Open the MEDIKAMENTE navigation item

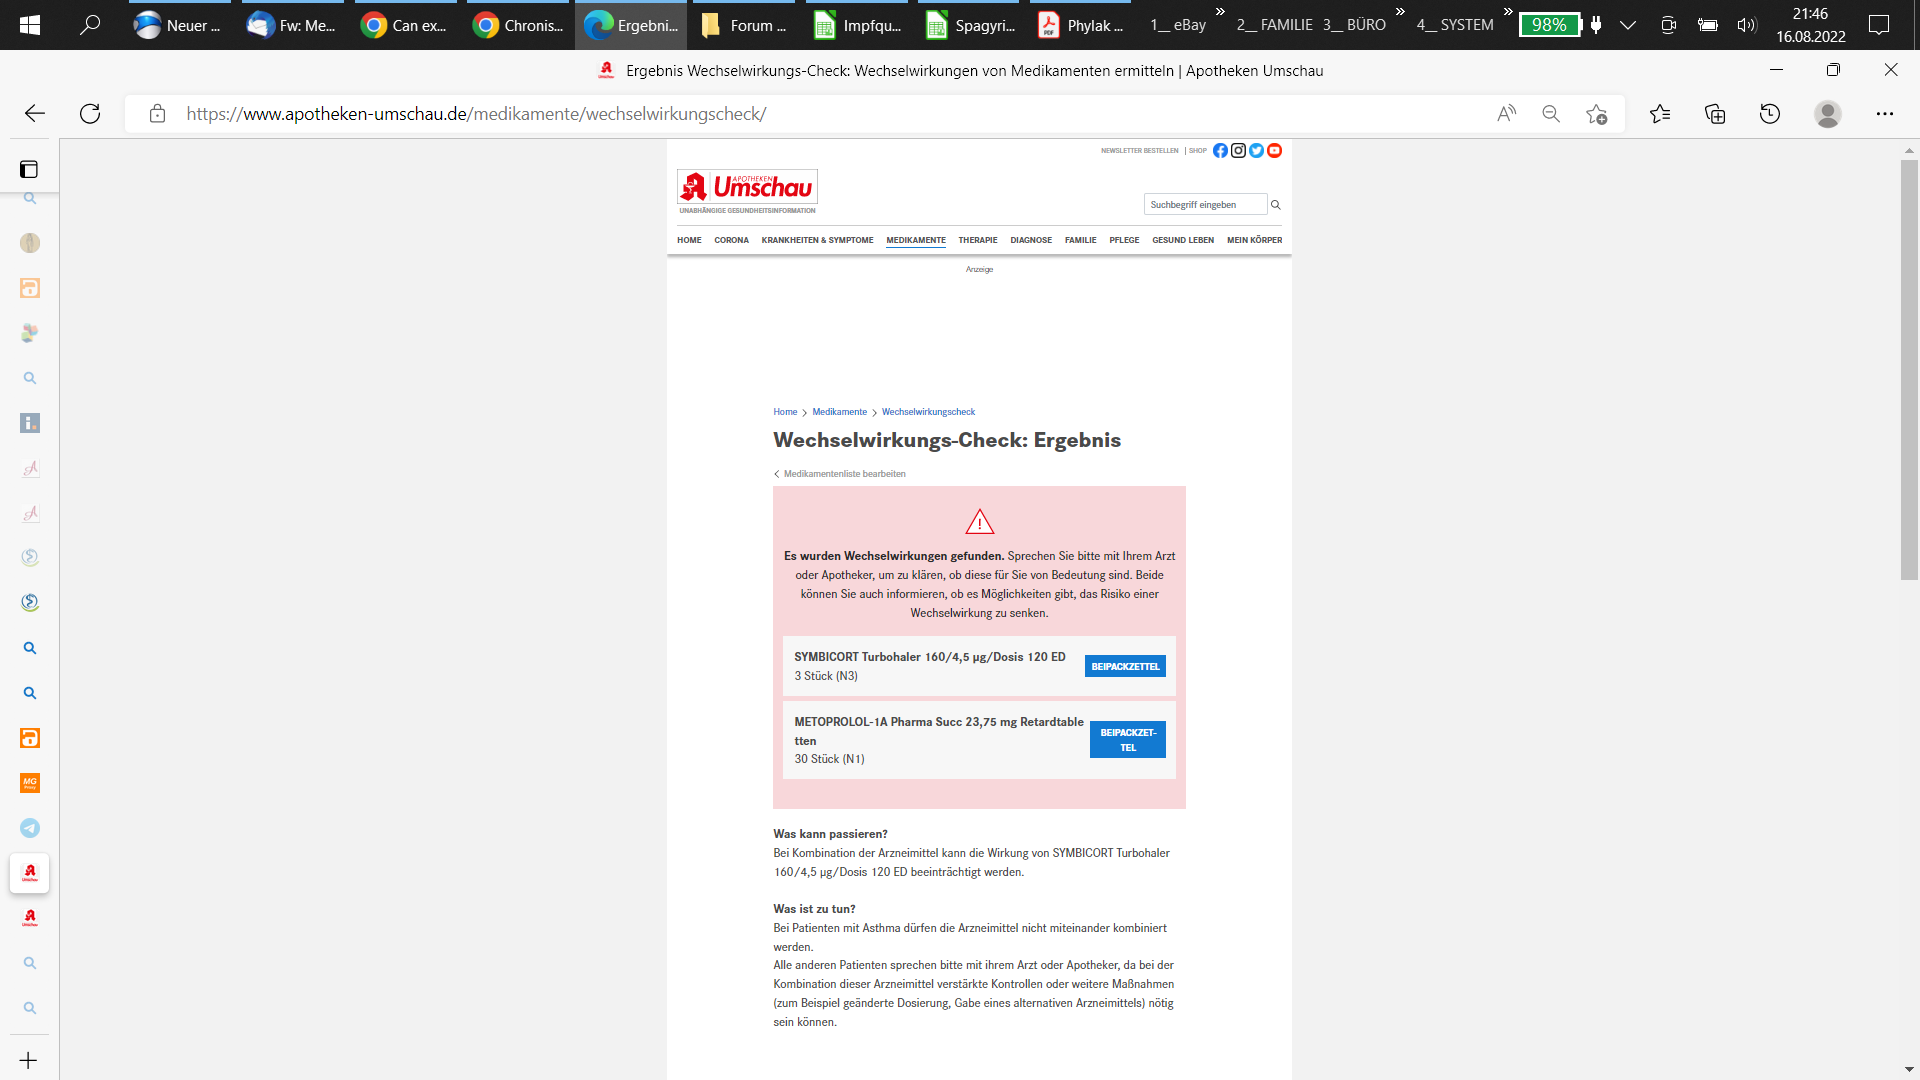point(915,240)
